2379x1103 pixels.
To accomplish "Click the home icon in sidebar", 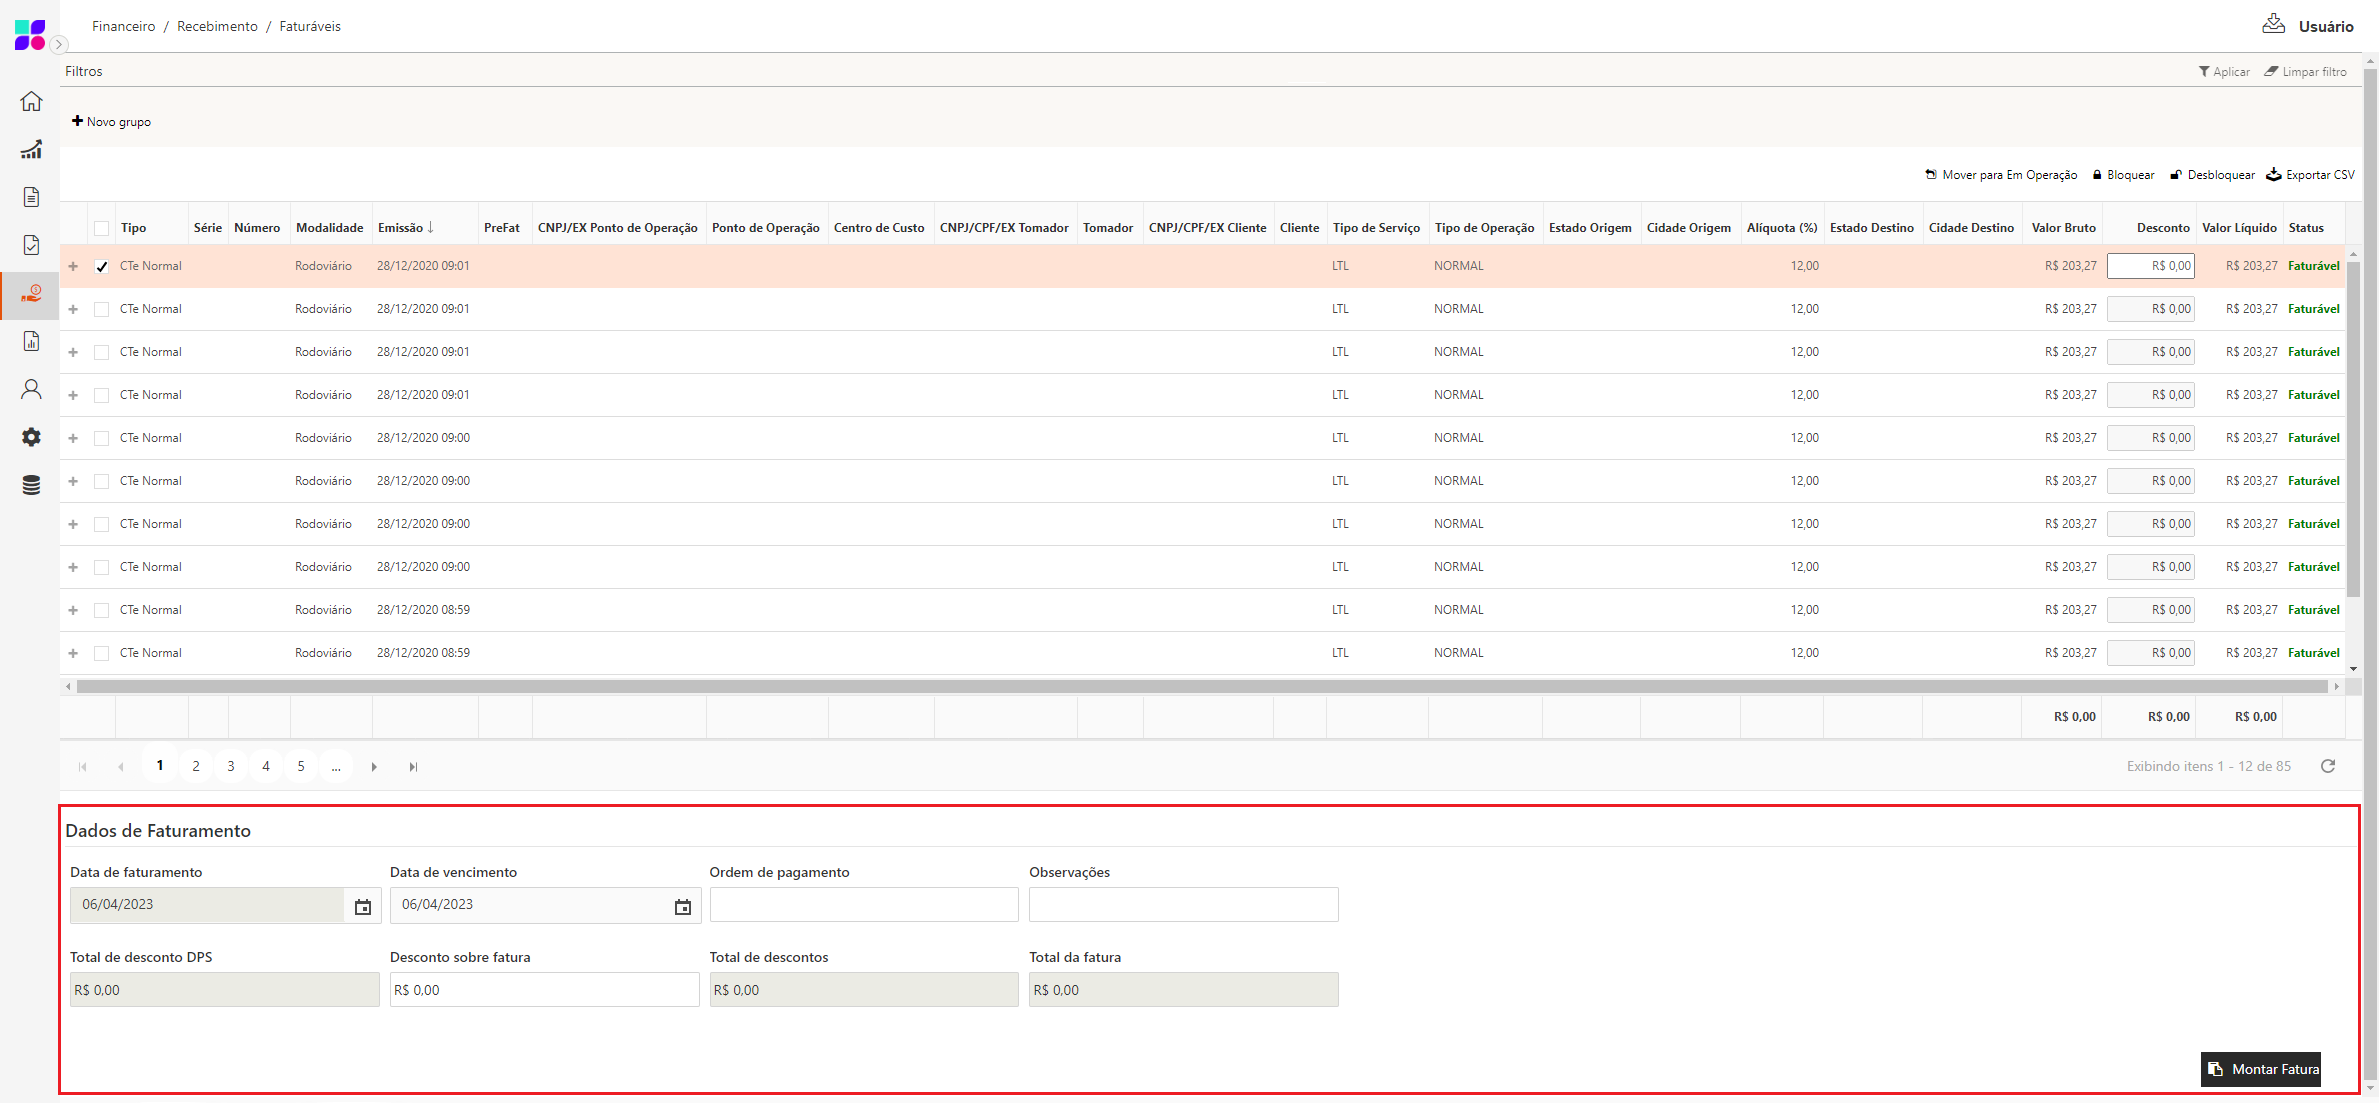I will (x=31, y=101).
